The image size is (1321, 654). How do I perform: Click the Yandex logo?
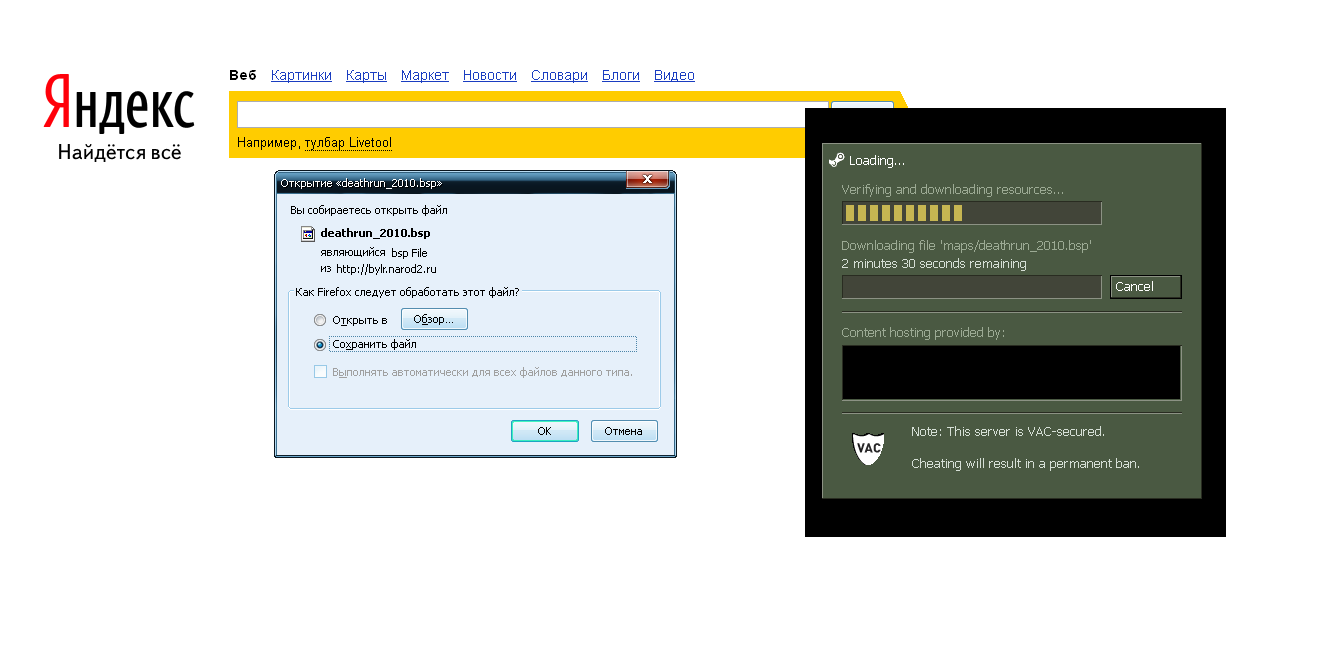coord(119,104)
